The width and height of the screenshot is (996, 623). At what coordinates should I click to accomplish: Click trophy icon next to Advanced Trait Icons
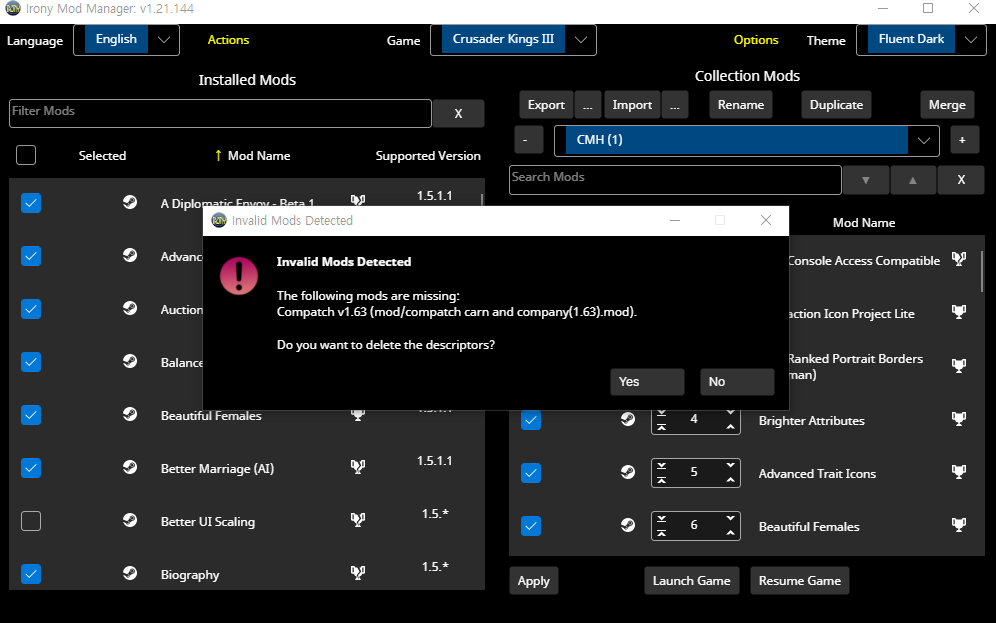[x=959, y=472]
